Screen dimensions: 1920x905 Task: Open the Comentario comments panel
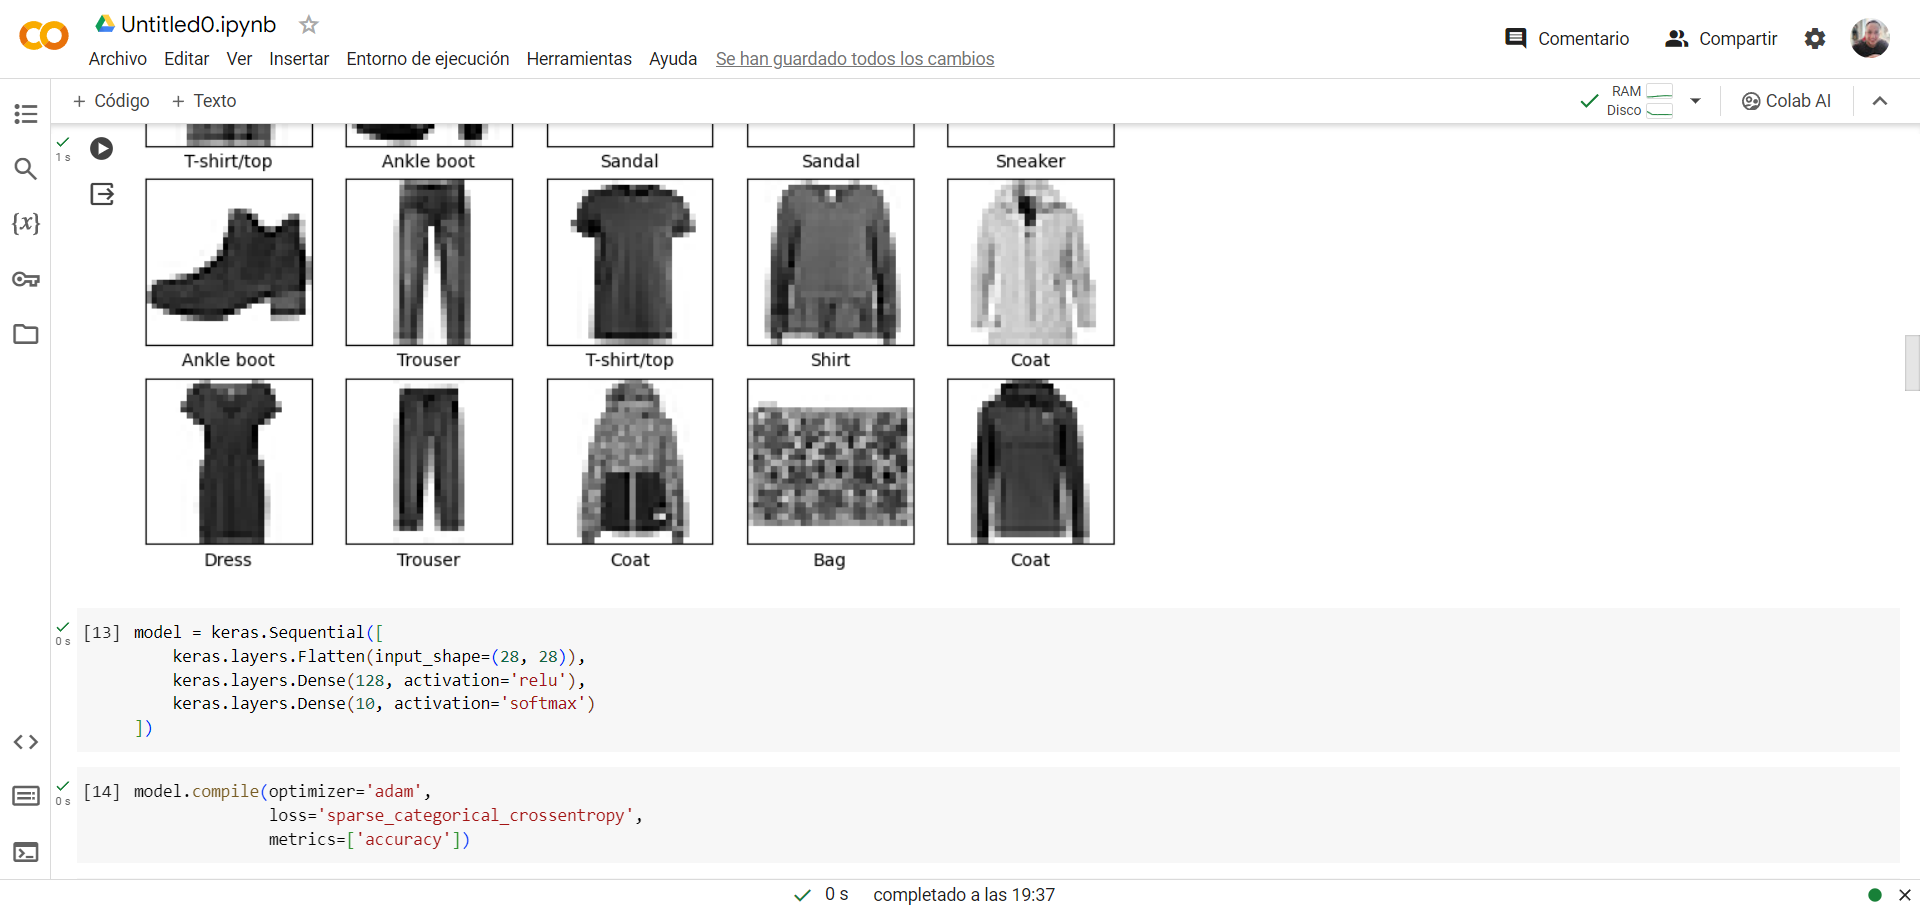(x=1567, y=39)
